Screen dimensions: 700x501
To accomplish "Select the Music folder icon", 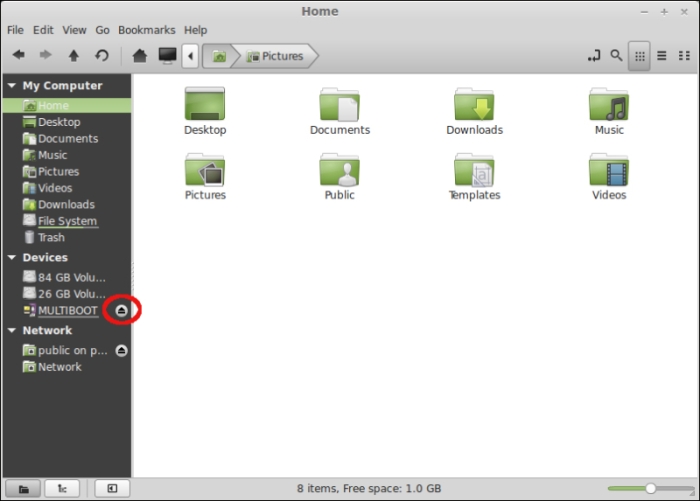I will tap(609, 111).
